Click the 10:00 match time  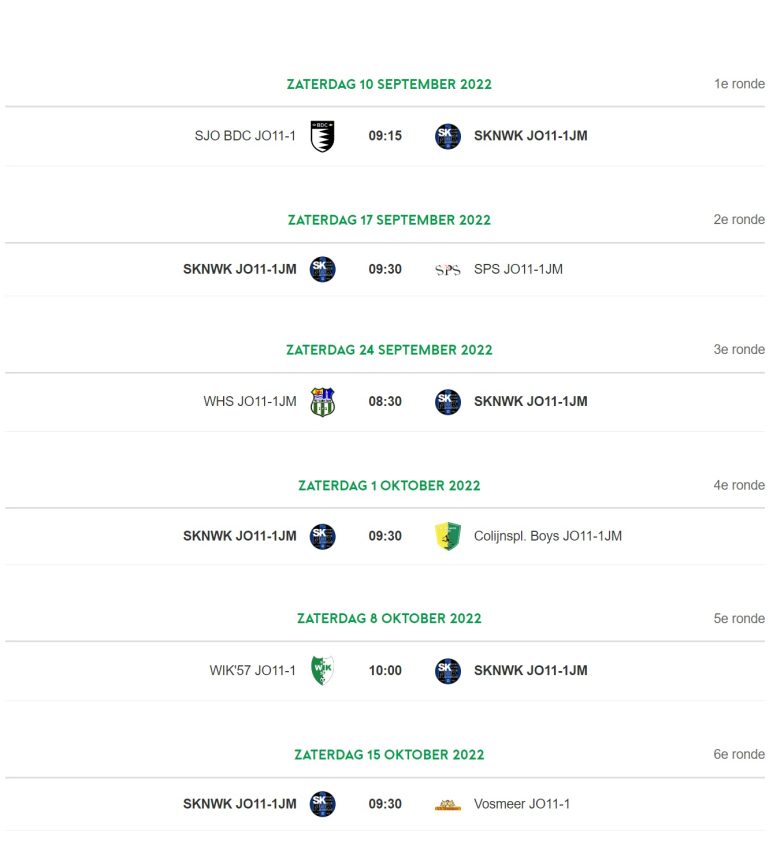pos(385,670)
